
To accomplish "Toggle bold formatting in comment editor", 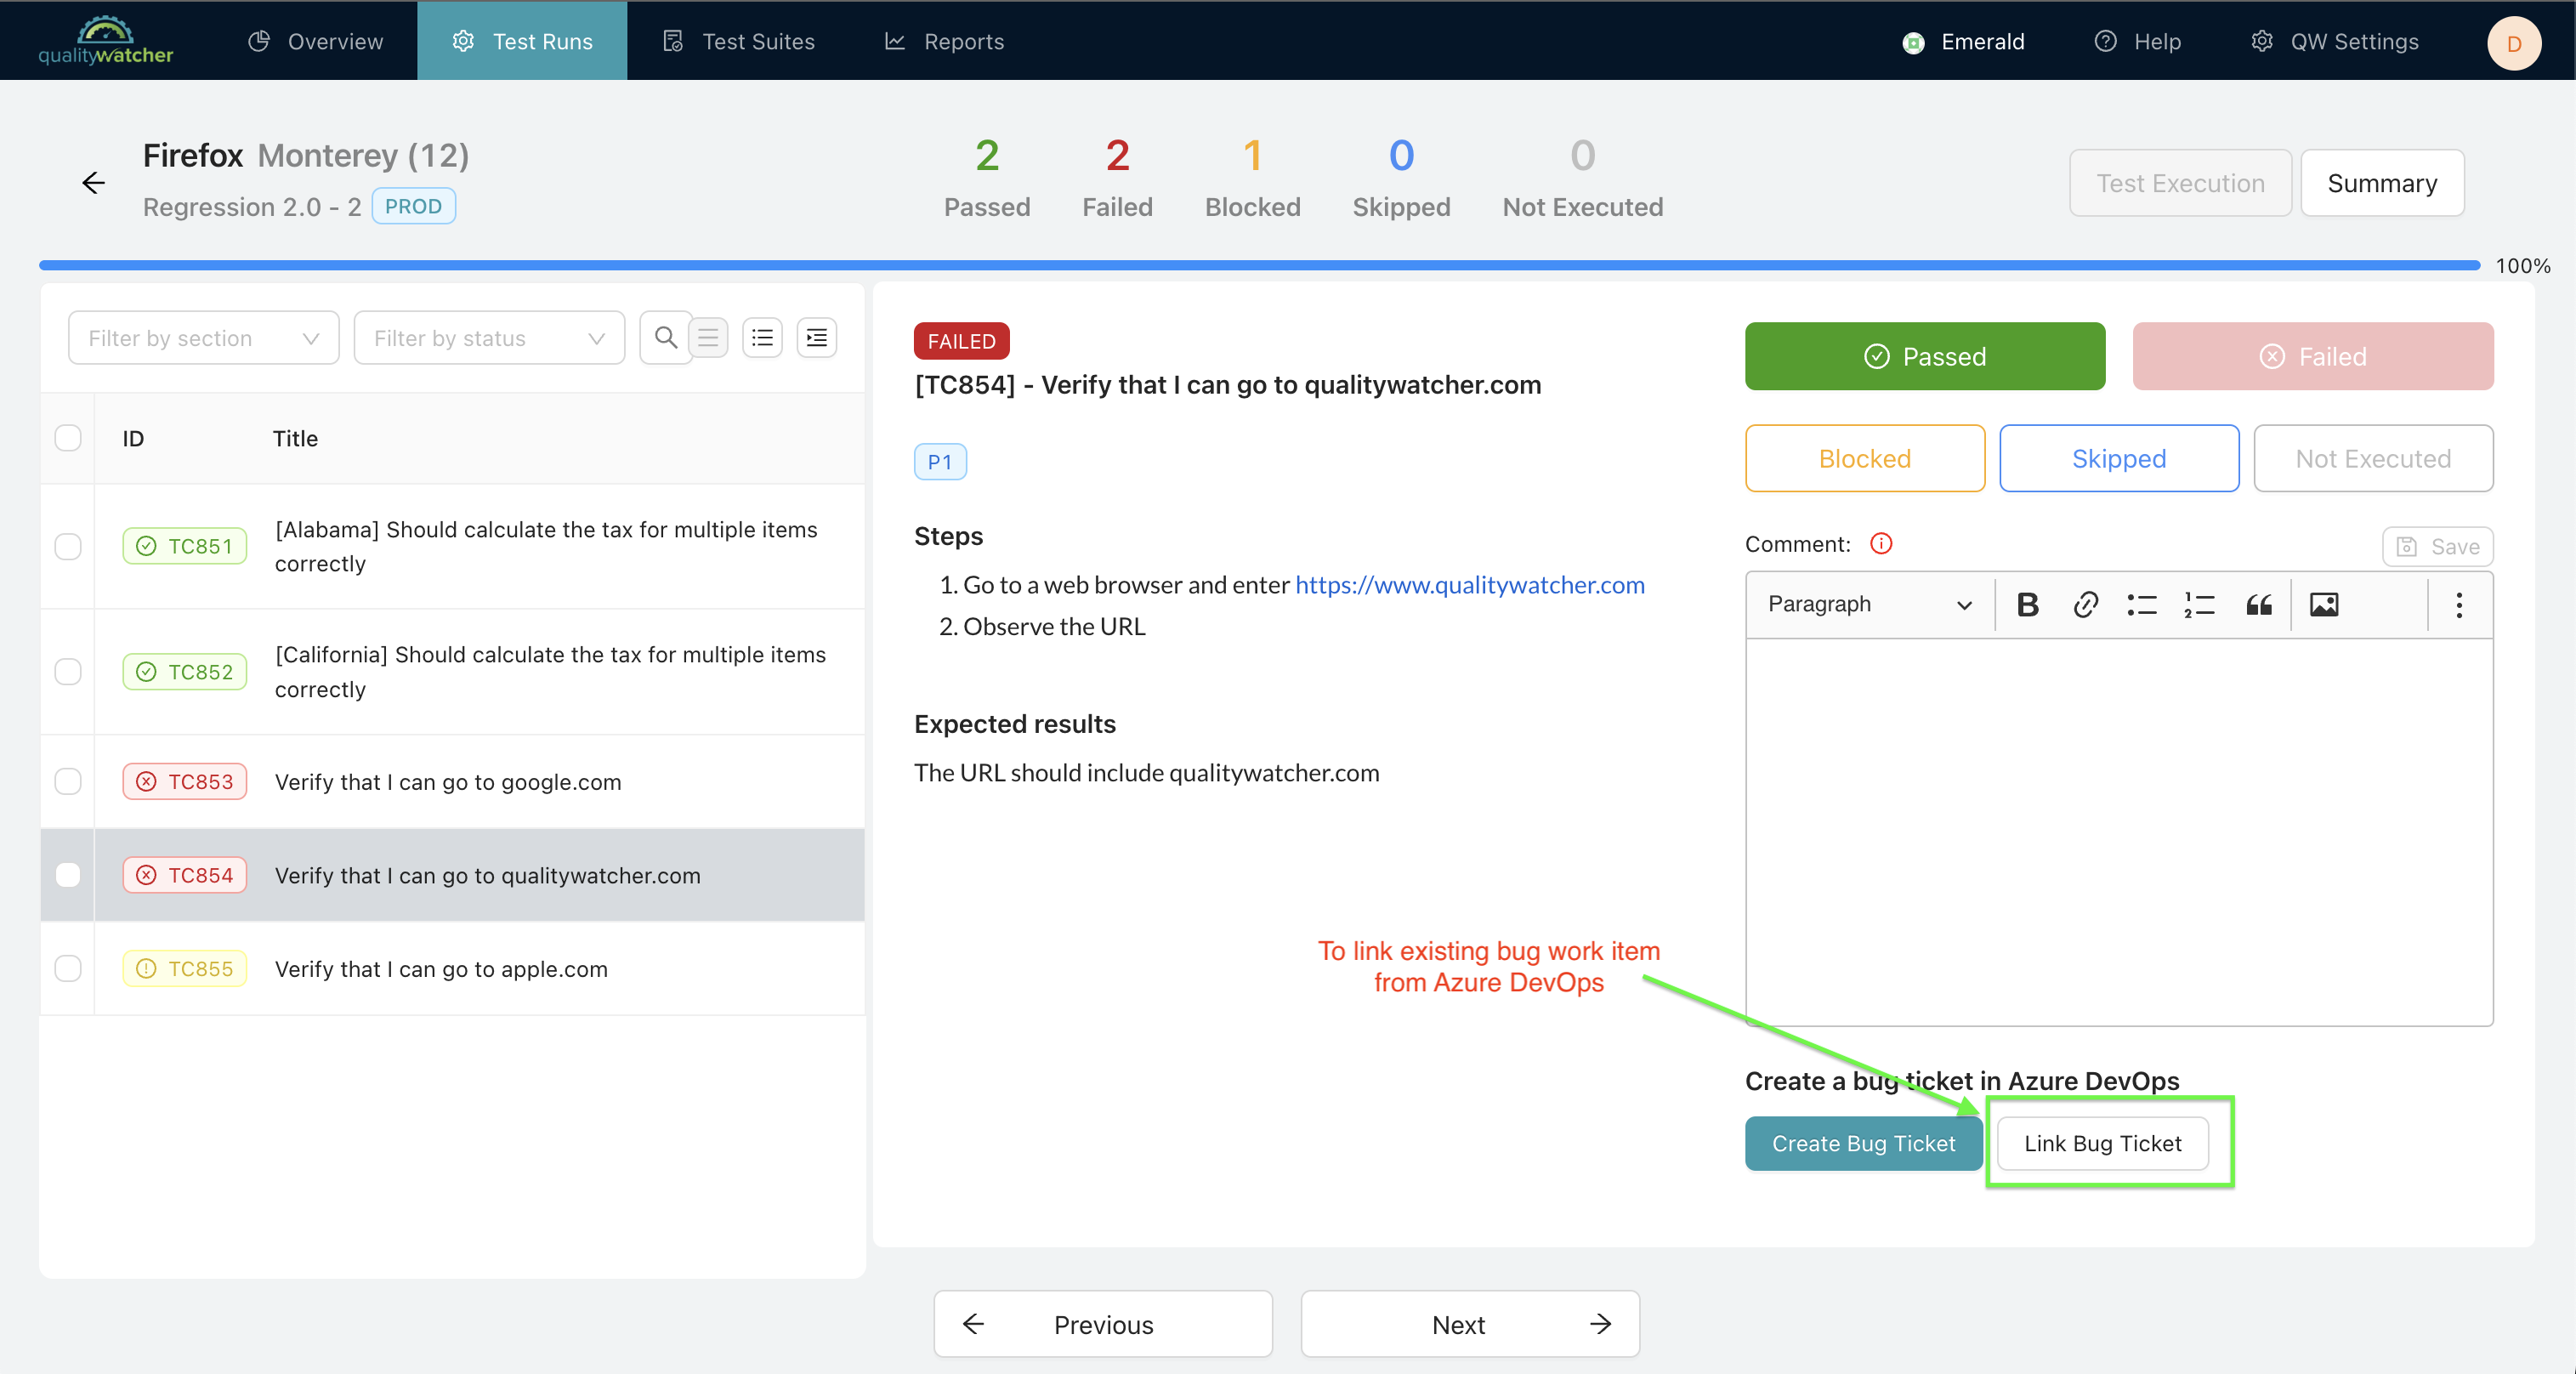I will click(2027, 604).
